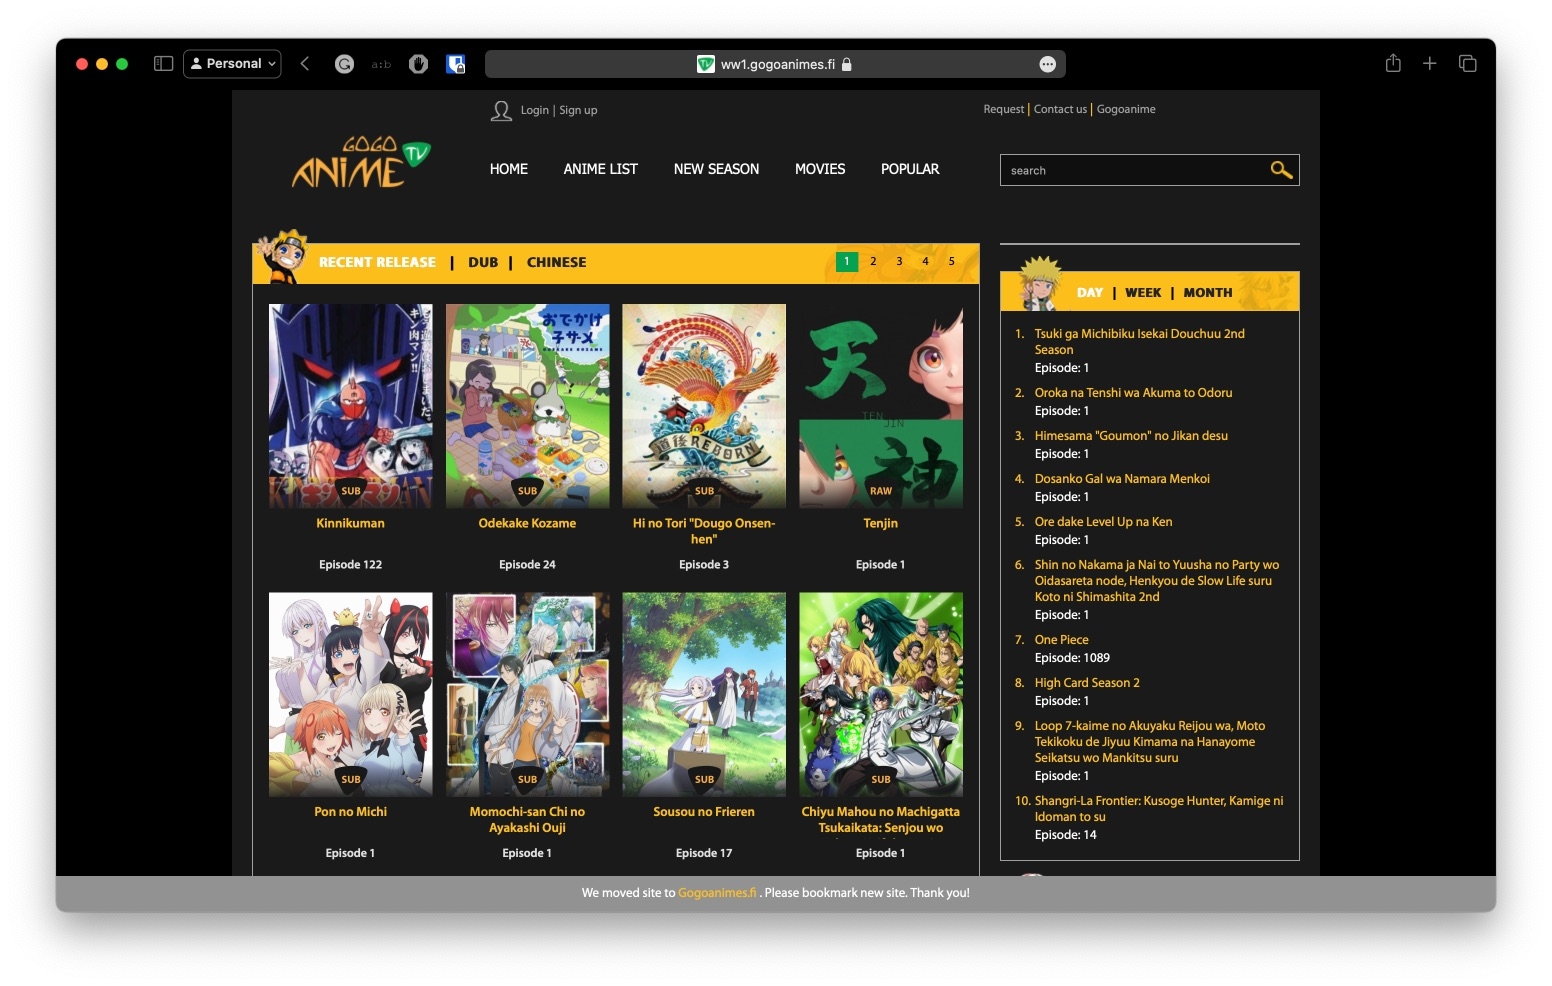Image resolution: width=1552 pixels, height=986 pixels.
Task: Open the Sign up link
Action: point(578,110)
